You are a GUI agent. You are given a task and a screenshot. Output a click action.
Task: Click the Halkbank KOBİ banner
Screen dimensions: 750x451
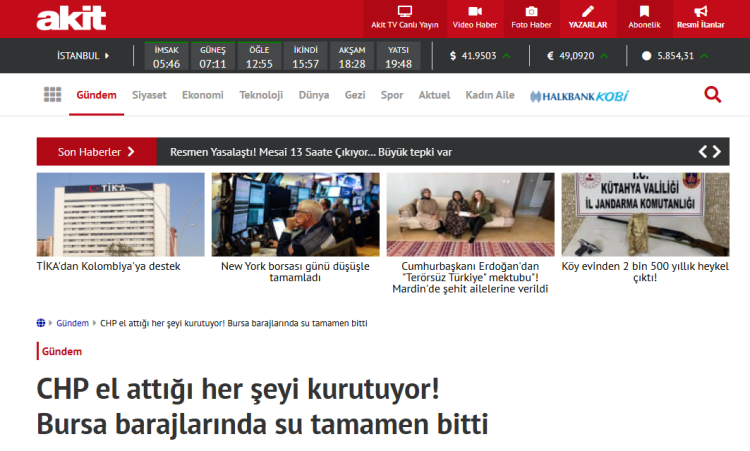click(x=579, y=96)
